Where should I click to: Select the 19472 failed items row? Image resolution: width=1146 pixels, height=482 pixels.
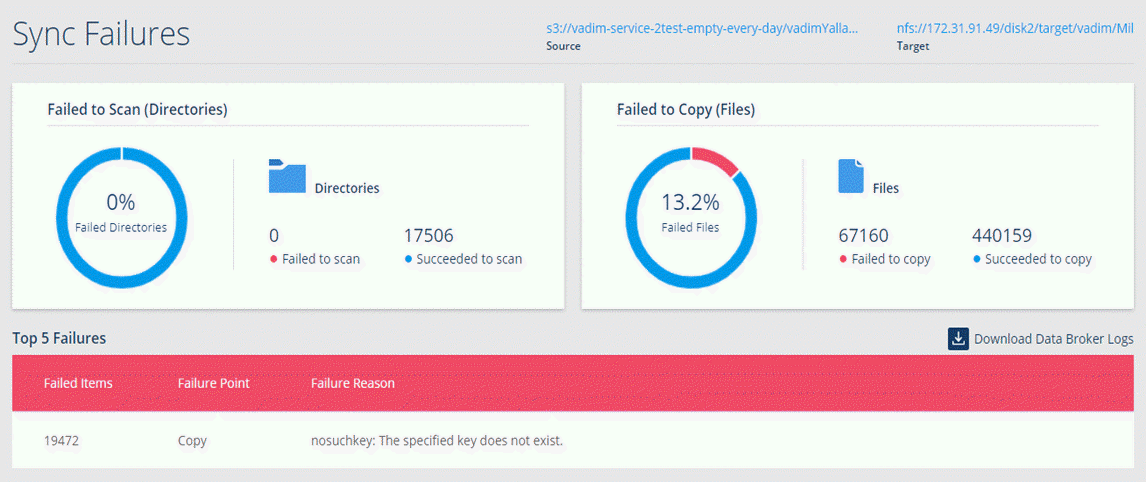tap(63, 440)
